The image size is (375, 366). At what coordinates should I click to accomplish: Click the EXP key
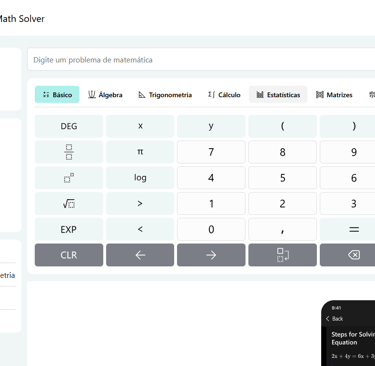69,229
